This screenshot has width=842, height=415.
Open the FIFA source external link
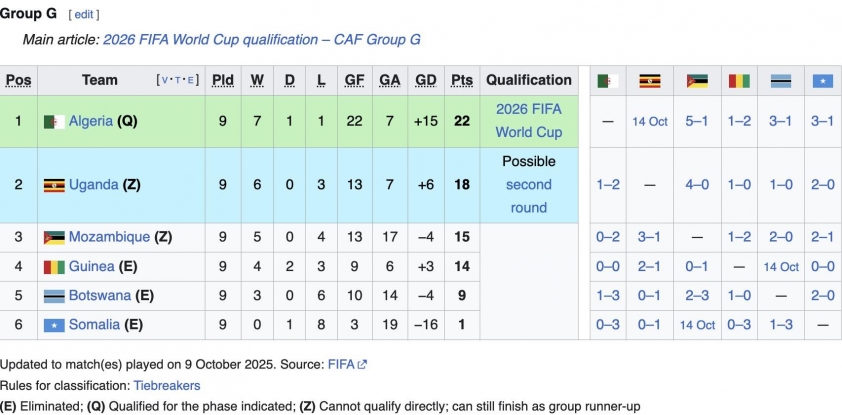(342, 365)
